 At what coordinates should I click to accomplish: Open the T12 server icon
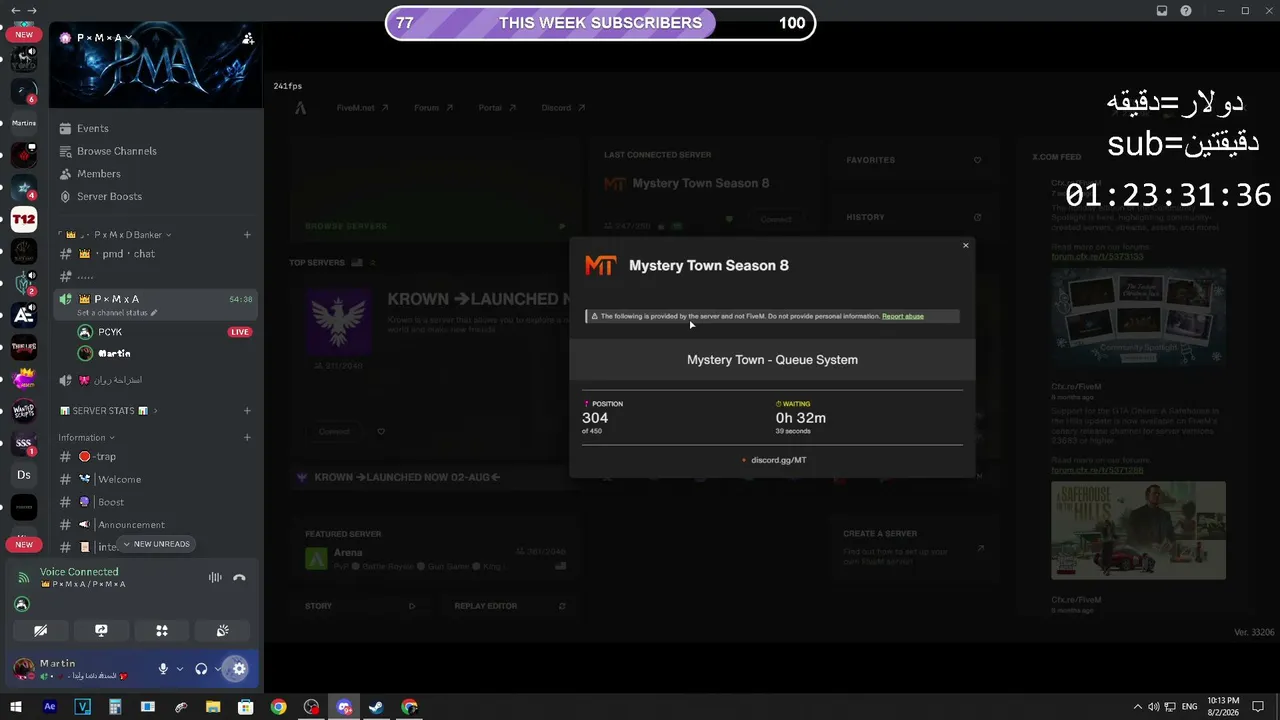coord(24,220)
